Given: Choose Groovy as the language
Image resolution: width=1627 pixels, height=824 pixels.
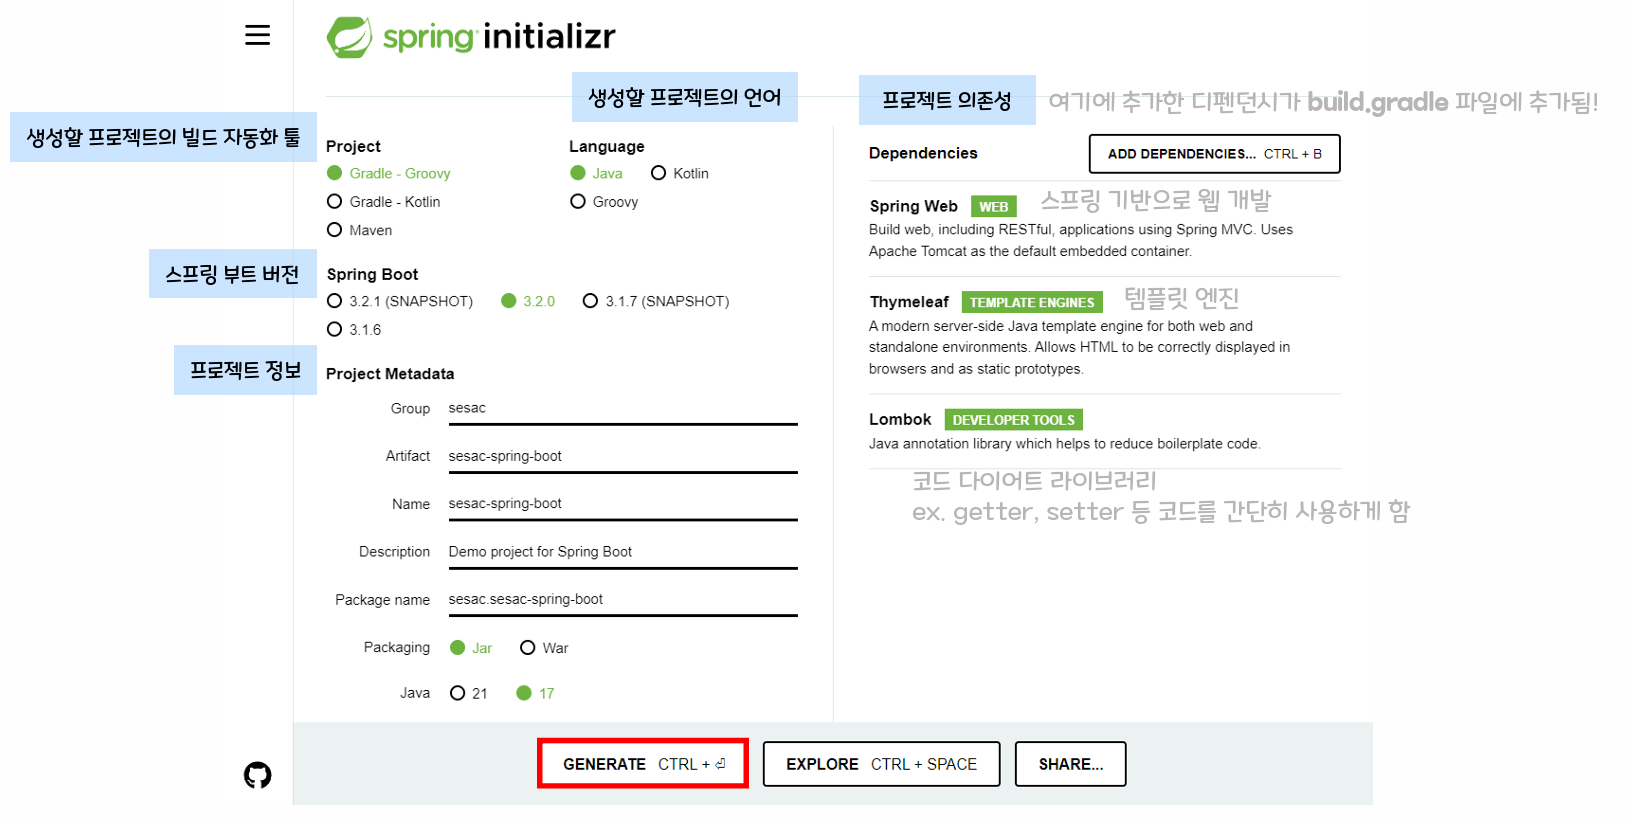Looking at the screenshot, I should click(605, 201).
